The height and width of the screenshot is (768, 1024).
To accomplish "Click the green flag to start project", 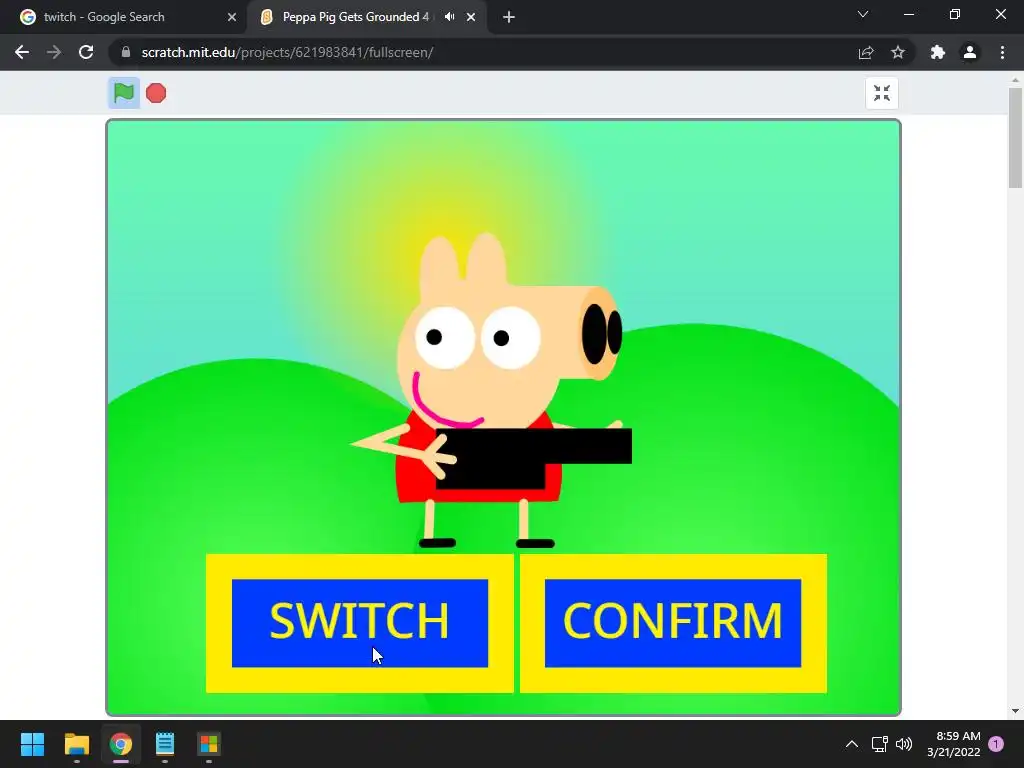I will [123, 93].
